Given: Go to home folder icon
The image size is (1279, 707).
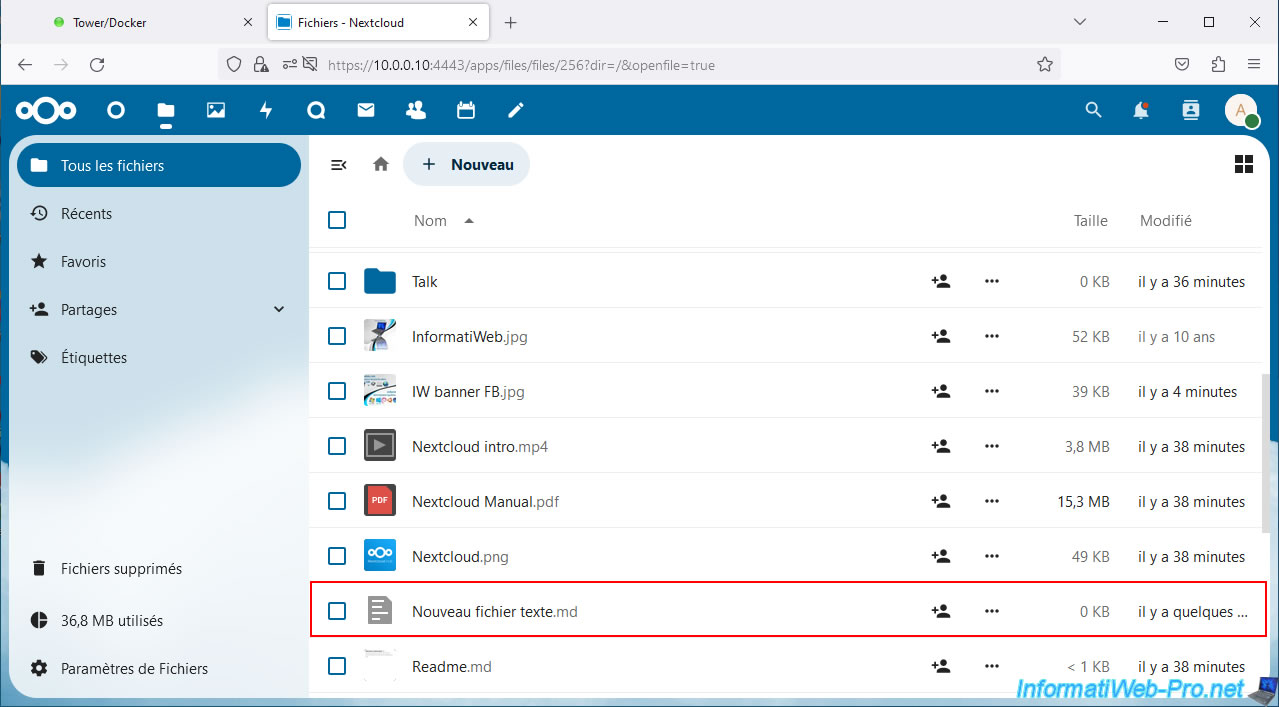Looking at the screenshot, I should coord(381,165).
